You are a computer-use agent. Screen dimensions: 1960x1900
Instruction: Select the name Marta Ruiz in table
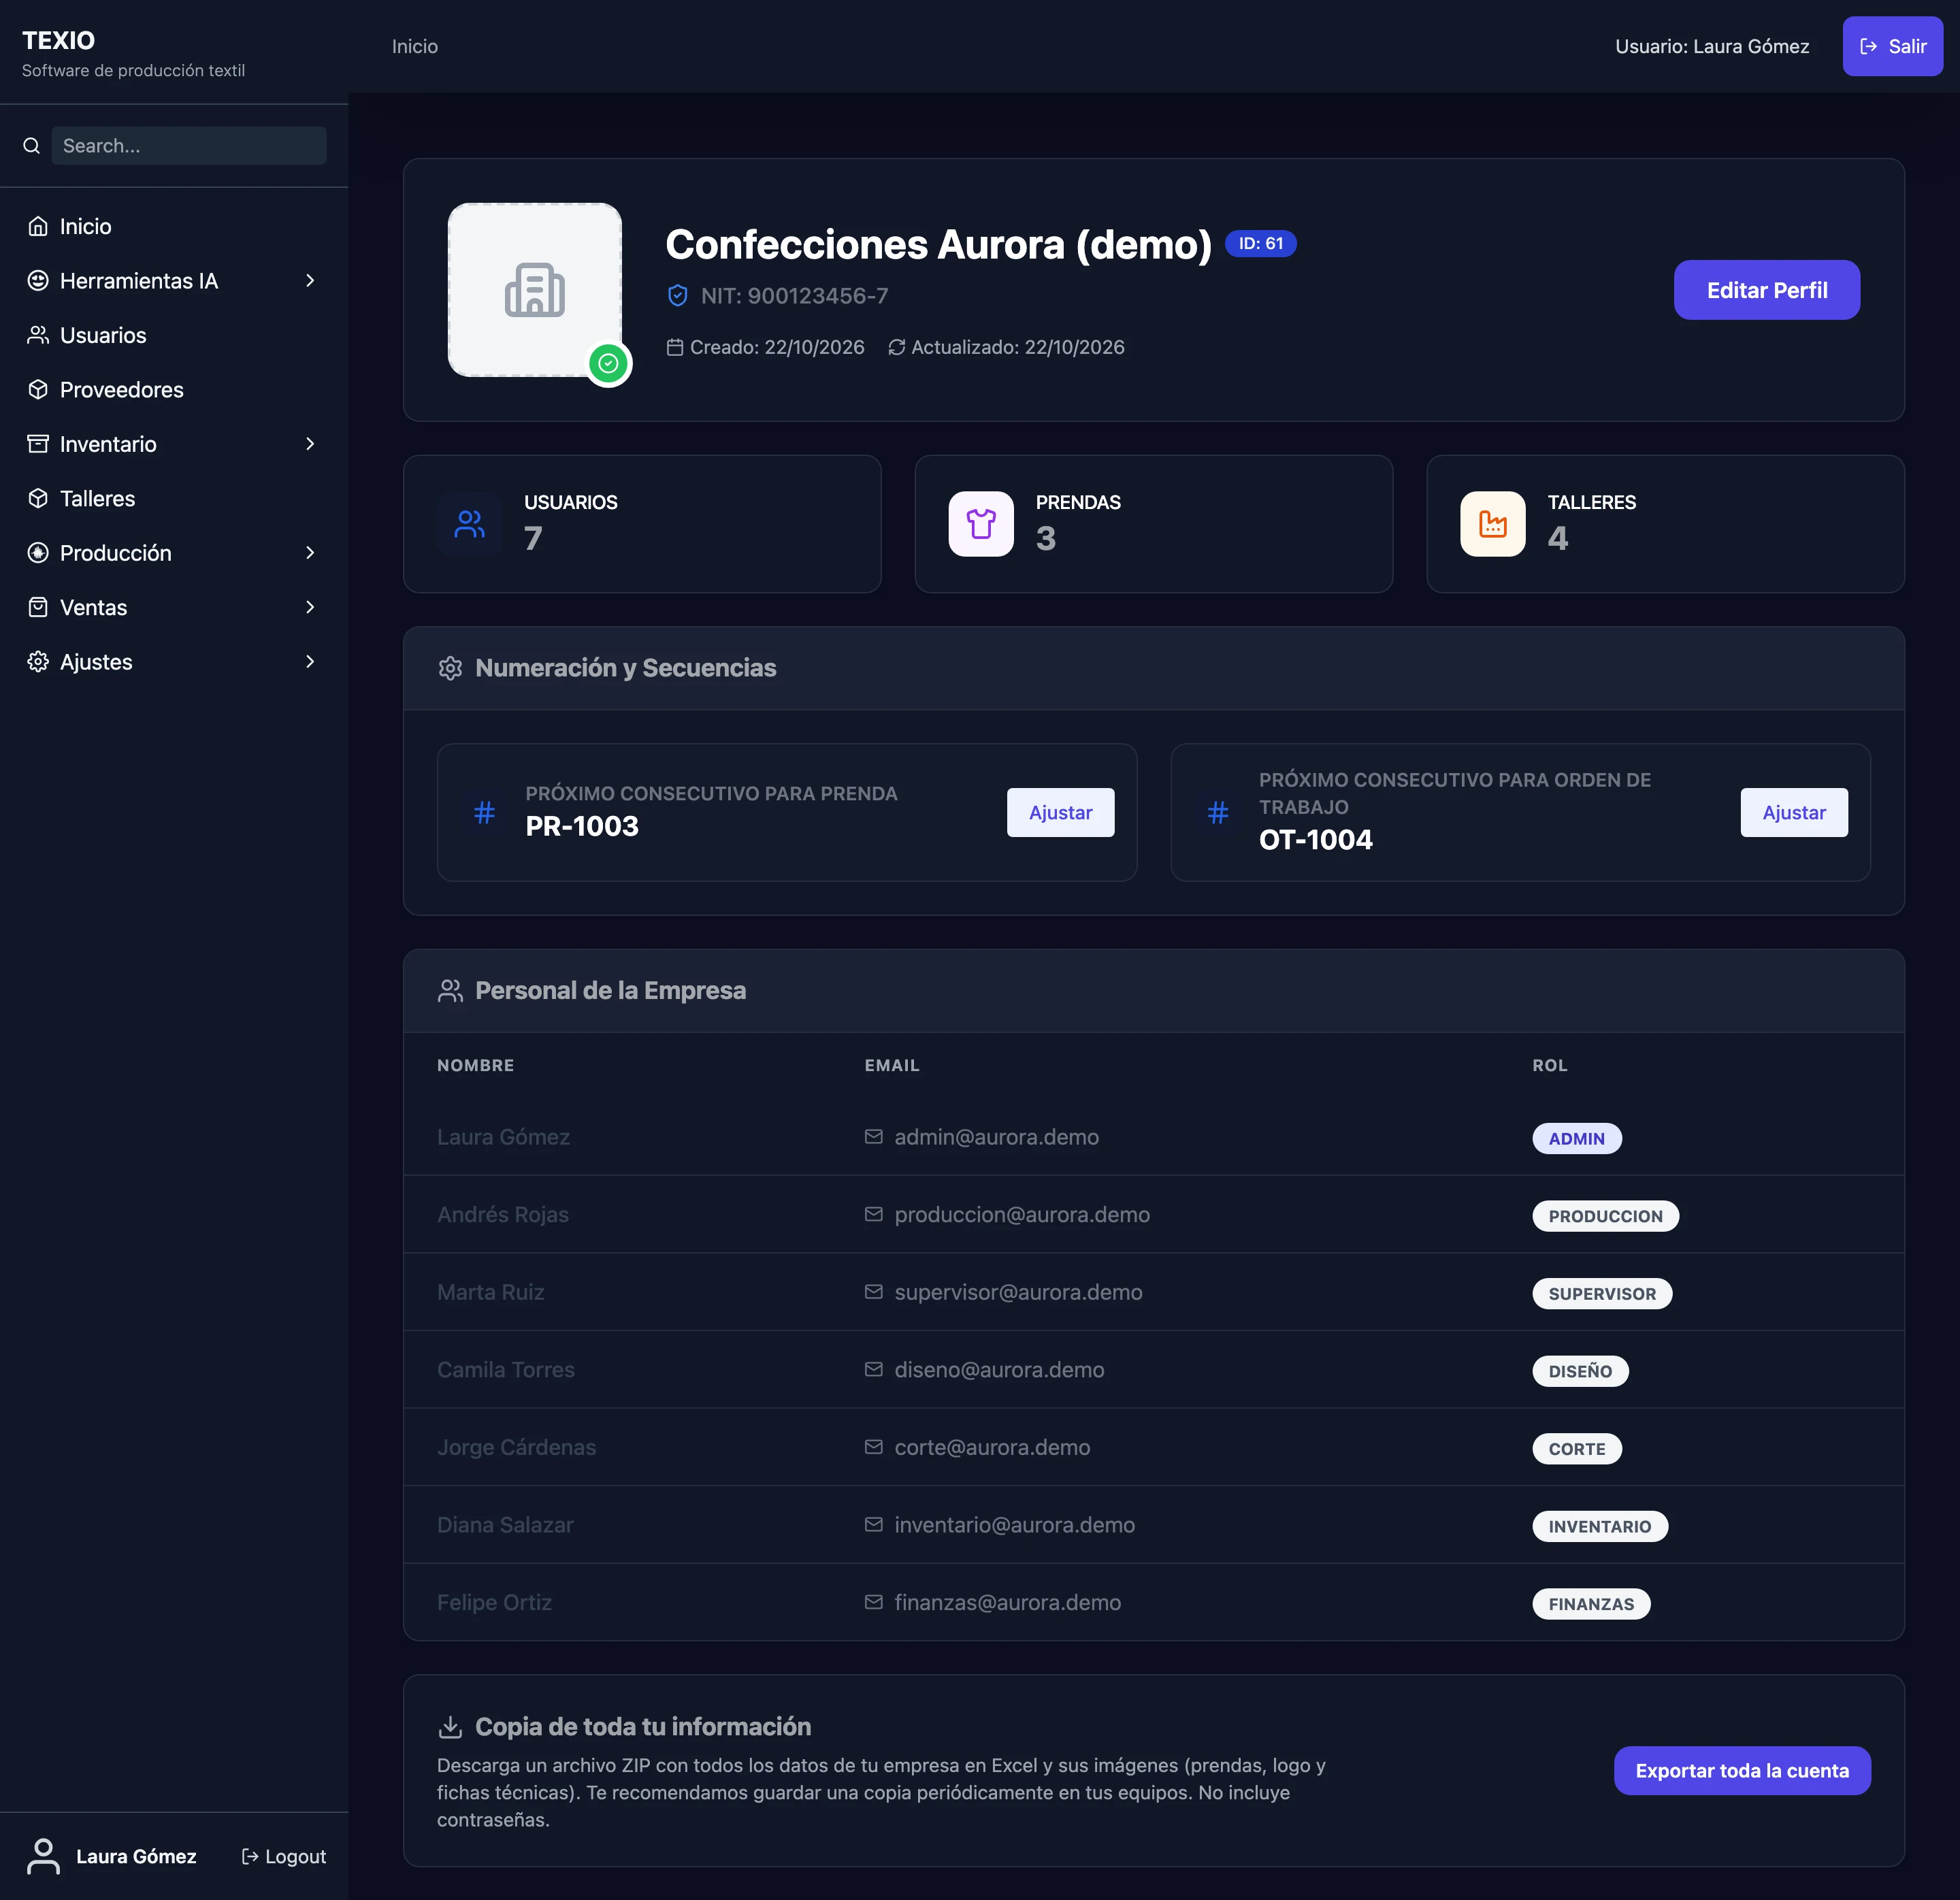point(491,1292)
